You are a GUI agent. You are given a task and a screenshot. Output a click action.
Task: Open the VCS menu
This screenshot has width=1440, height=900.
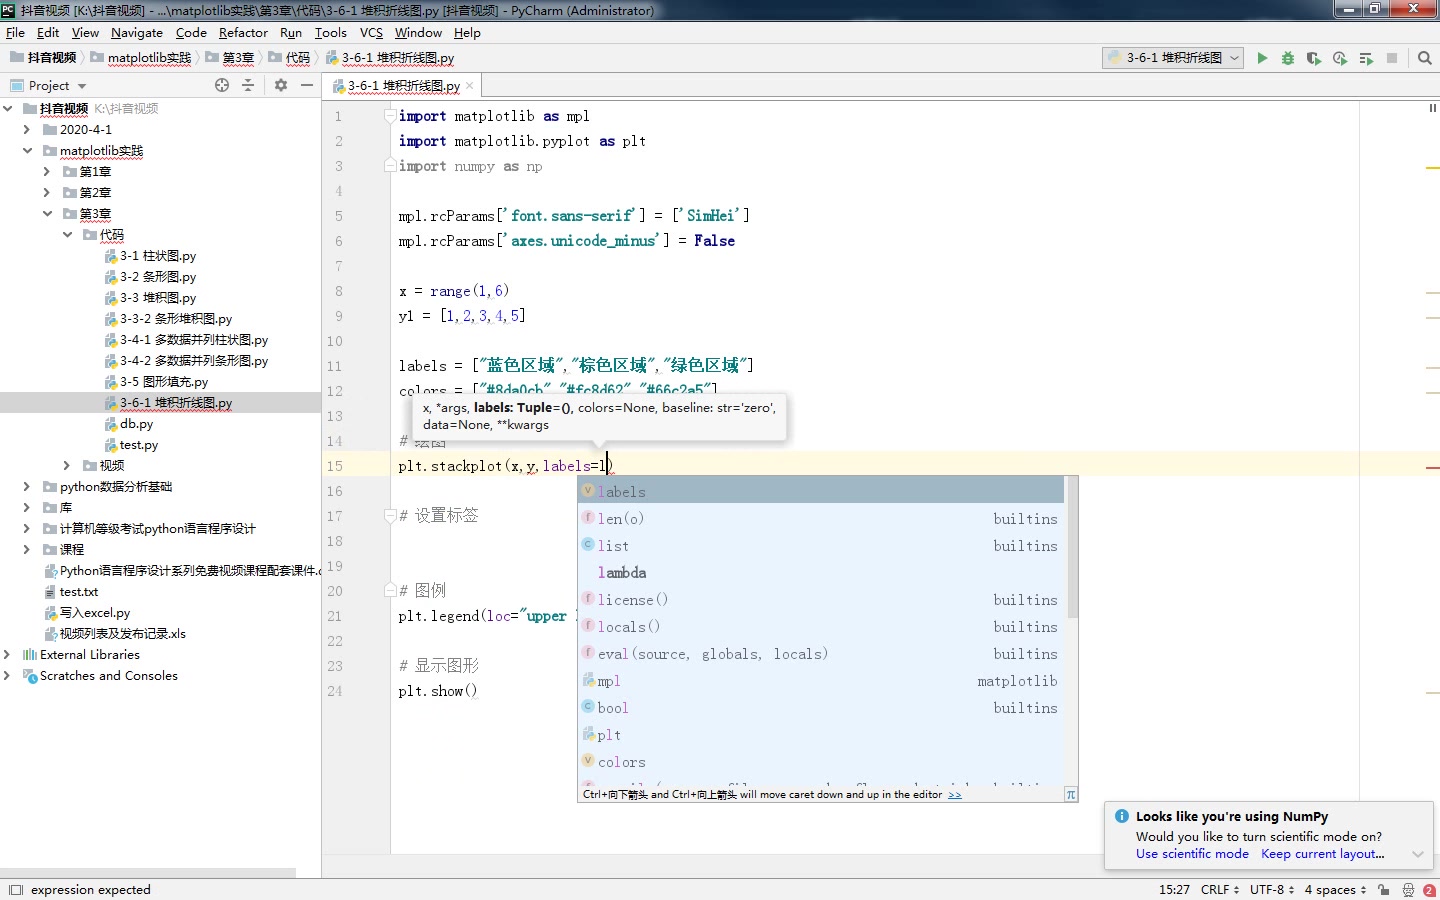click(x=371, y=32)
